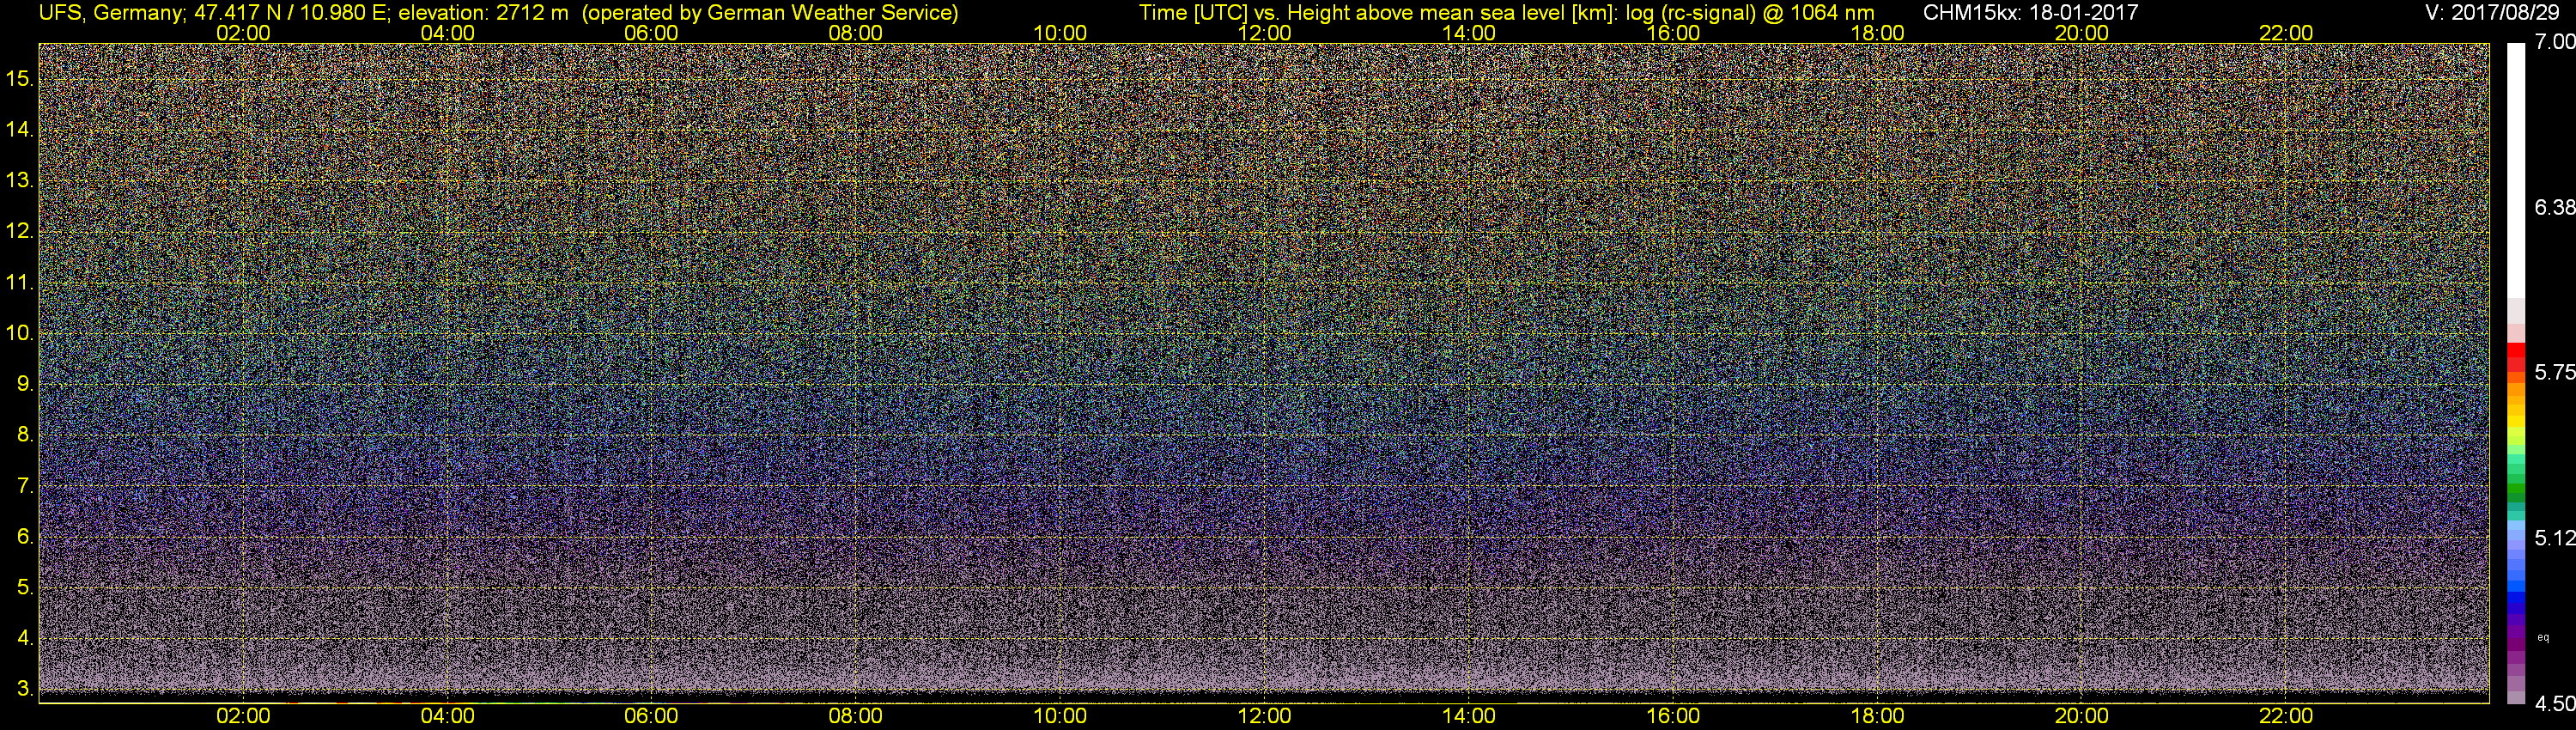Click "(operated by German Weather Service)" text
Screen dimensions: 2576x730
(770, 13)
